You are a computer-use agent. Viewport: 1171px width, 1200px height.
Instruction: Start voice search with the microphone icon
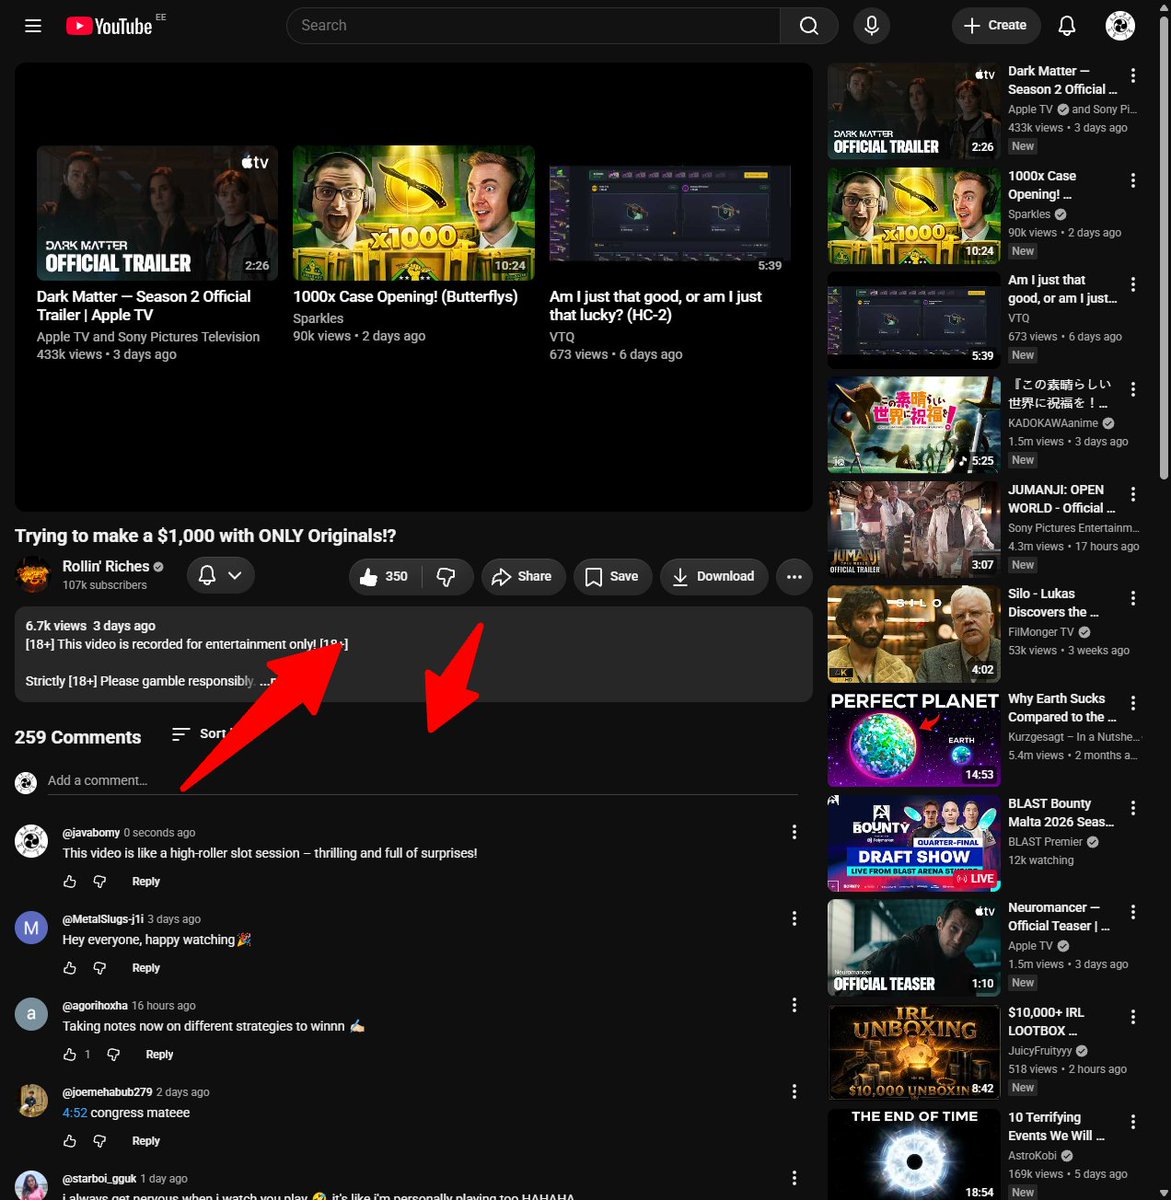pyautogui.click(x=871, y=26)
